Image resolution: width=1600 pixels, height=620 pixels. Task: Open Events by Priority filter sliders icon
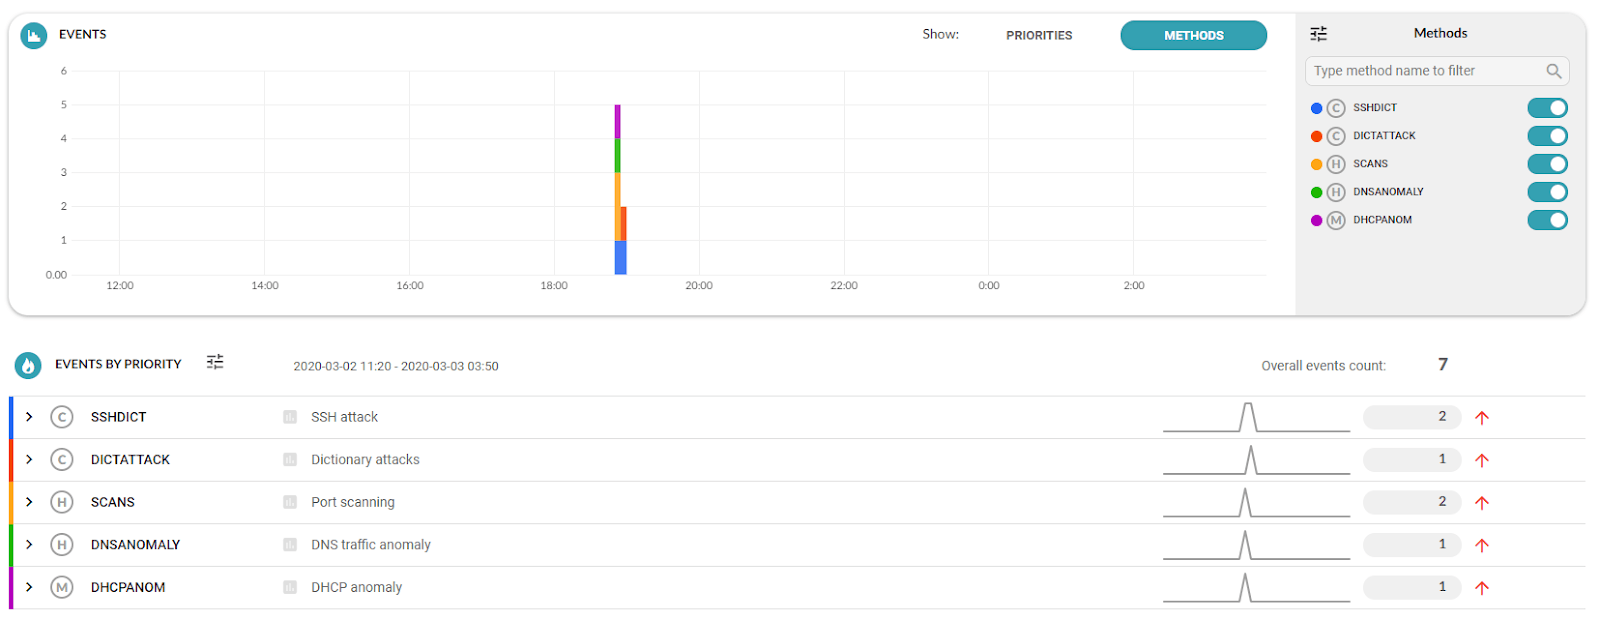click(x=215, y=362)
